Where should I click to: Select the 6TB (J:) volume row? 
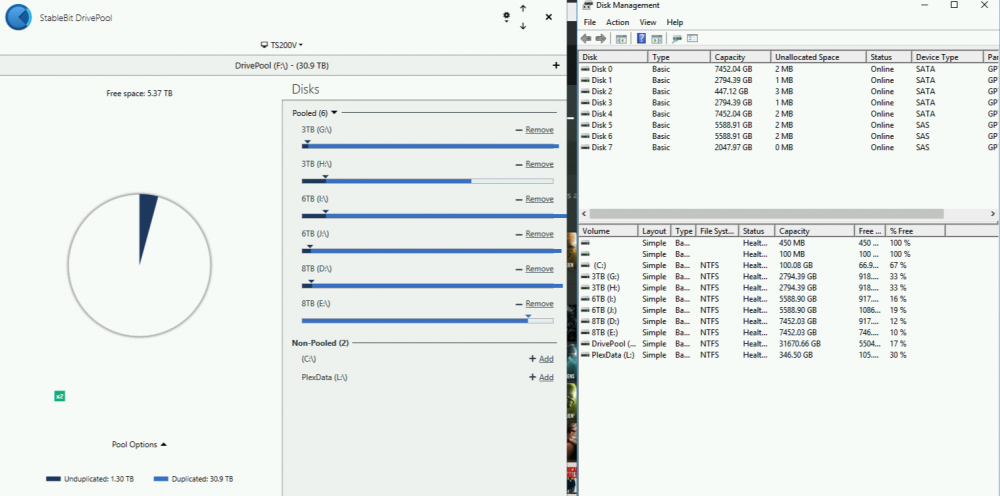click(762, 310)
